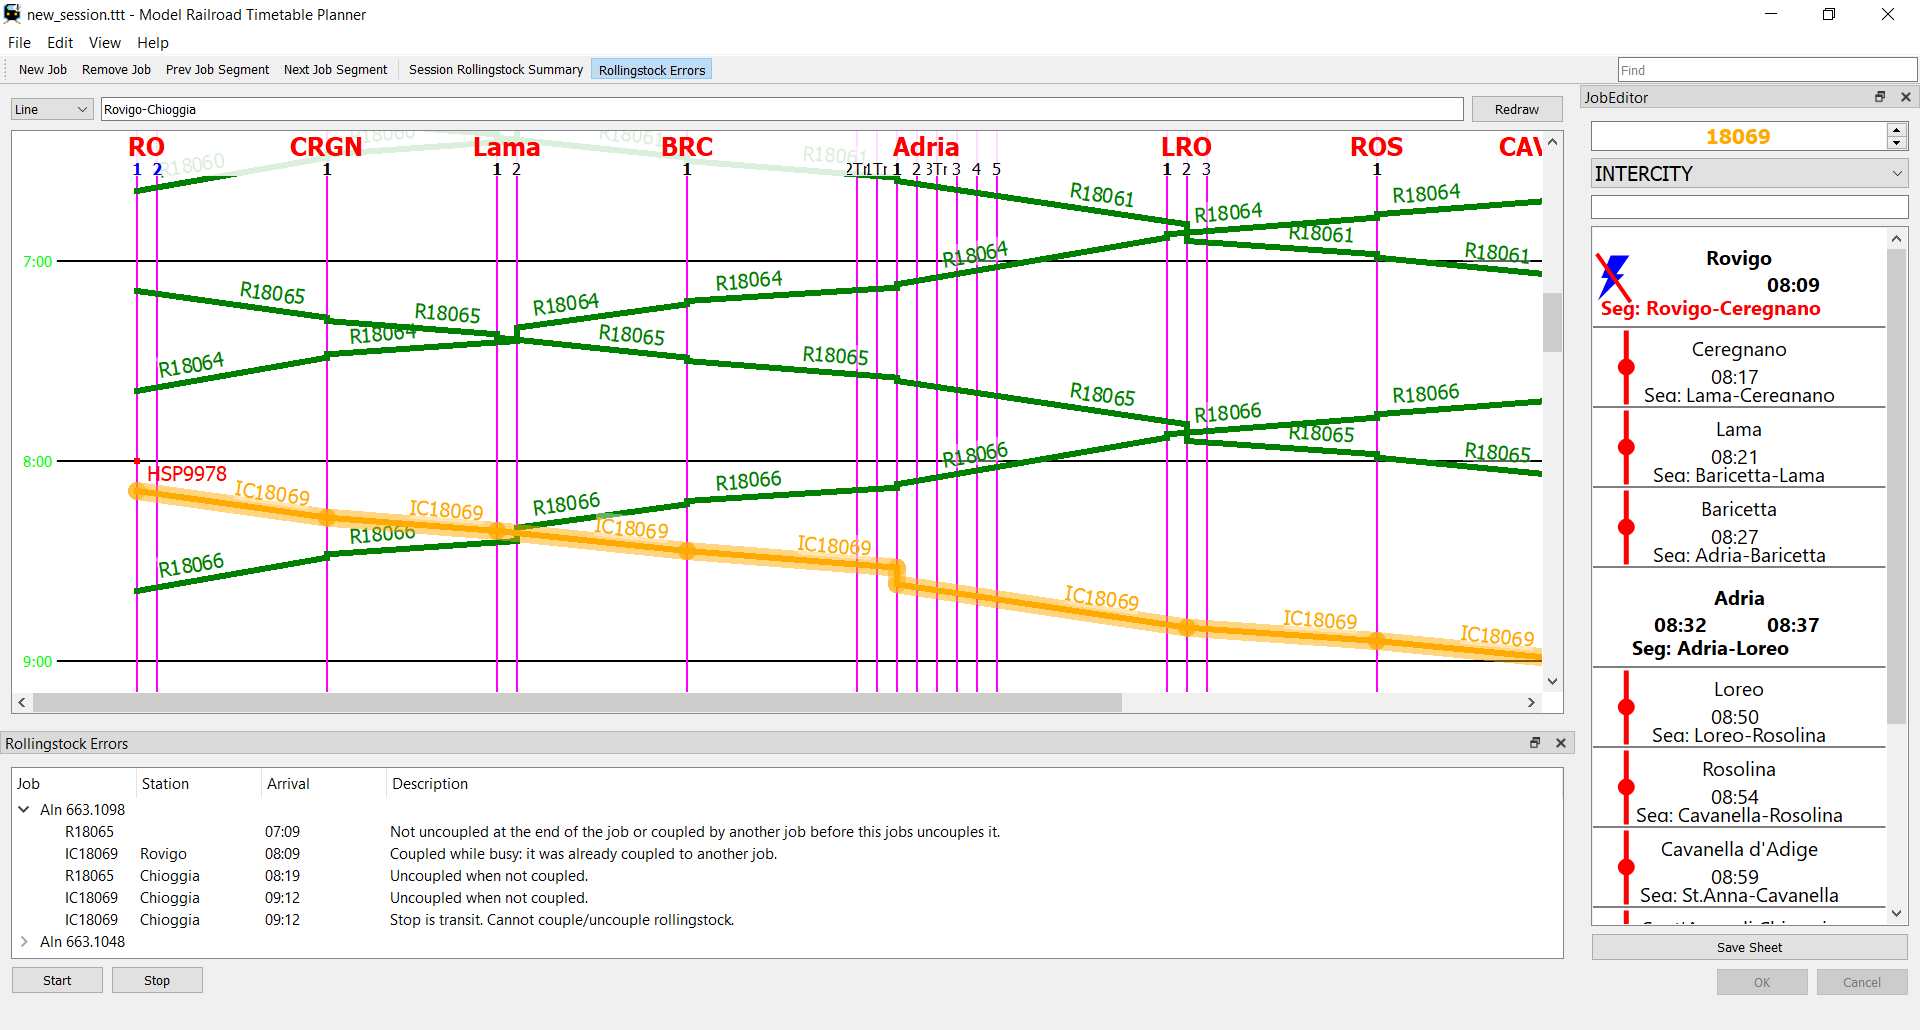Click the Find search field

(x=1767, y=70)
